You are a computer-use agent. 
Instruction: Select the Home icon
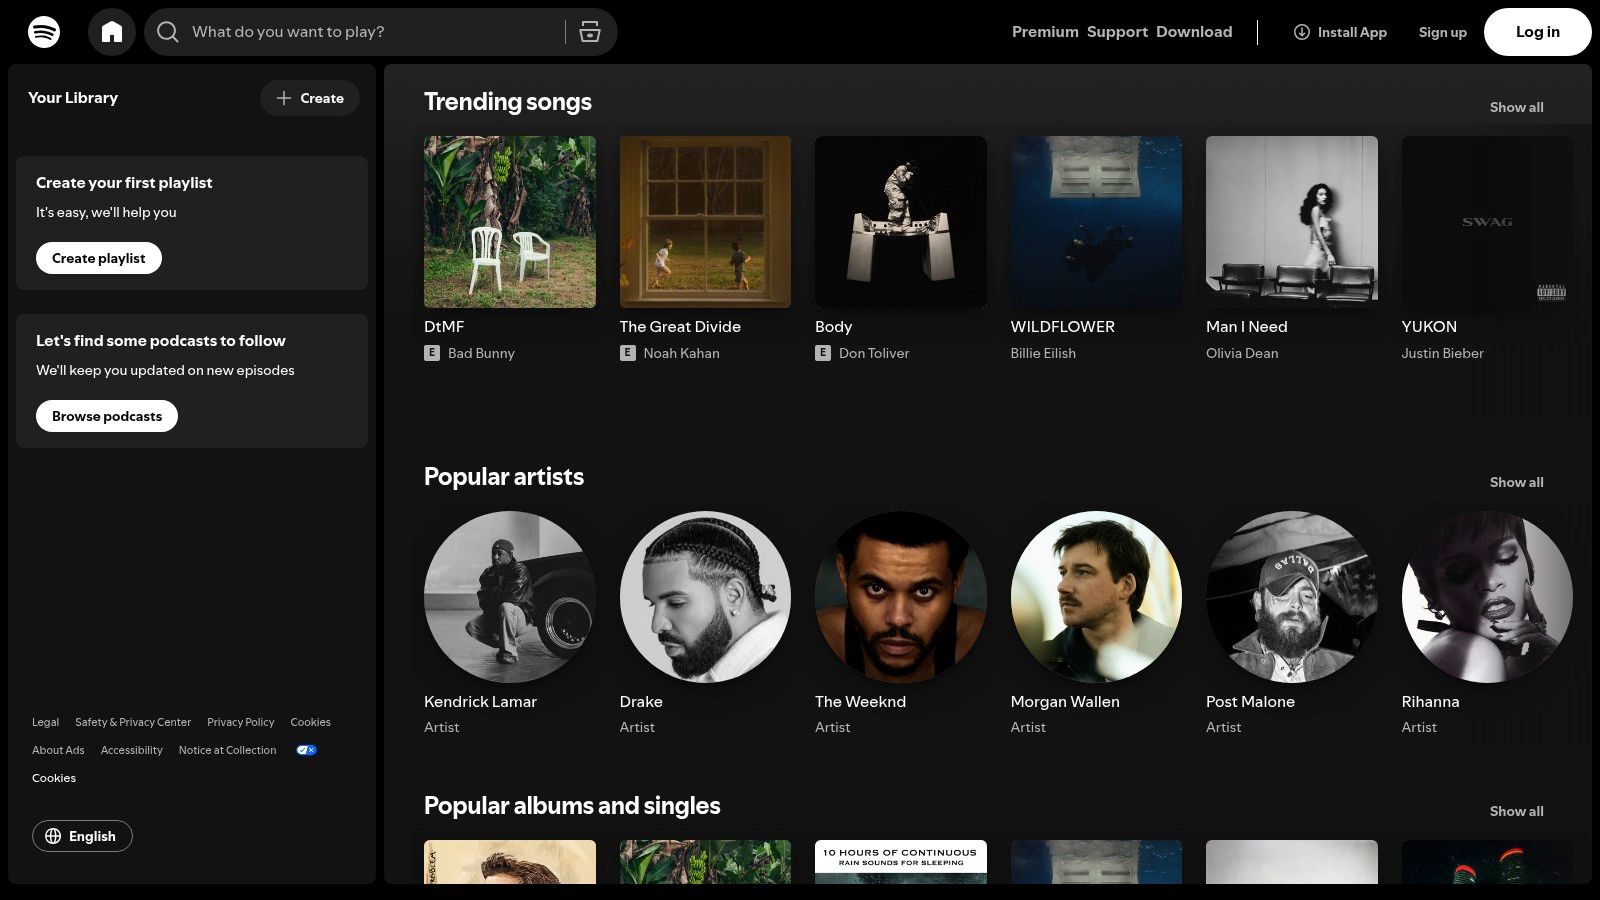112,31
